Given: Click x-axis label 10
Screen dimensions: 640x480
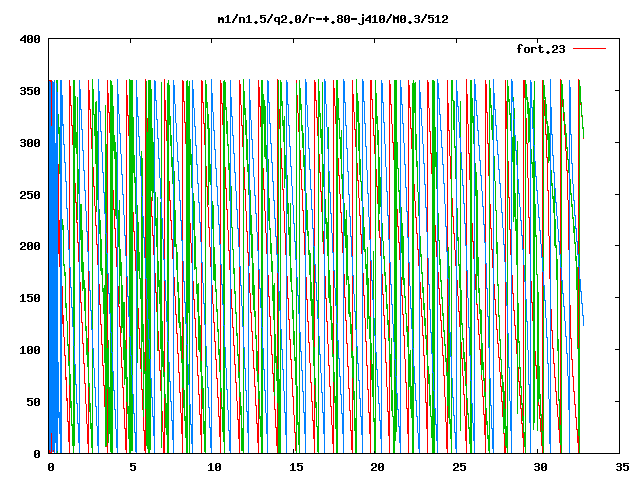Looking at the screenshot, I should (214, 467).
